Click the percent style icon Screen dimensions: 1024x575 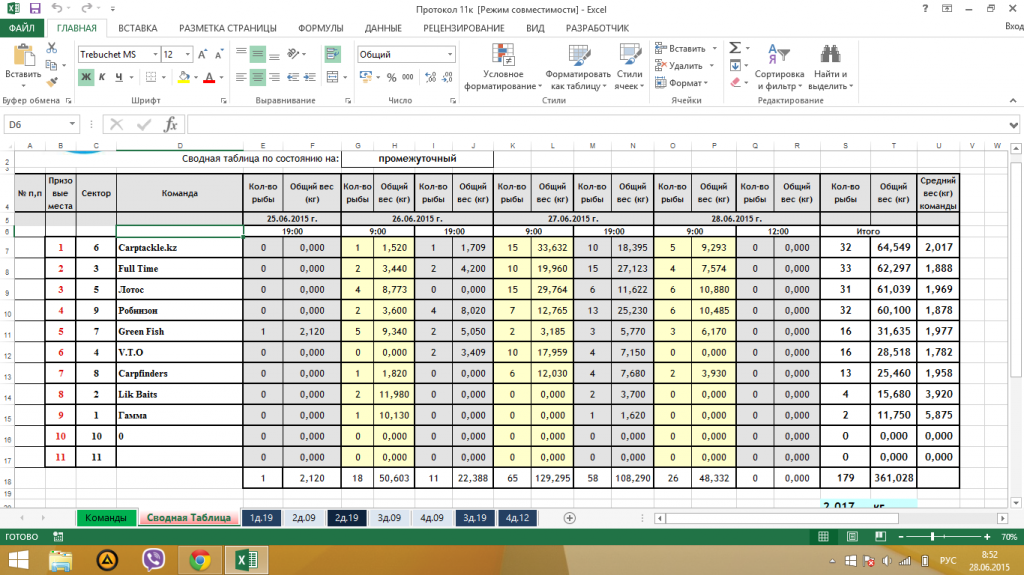392,78
